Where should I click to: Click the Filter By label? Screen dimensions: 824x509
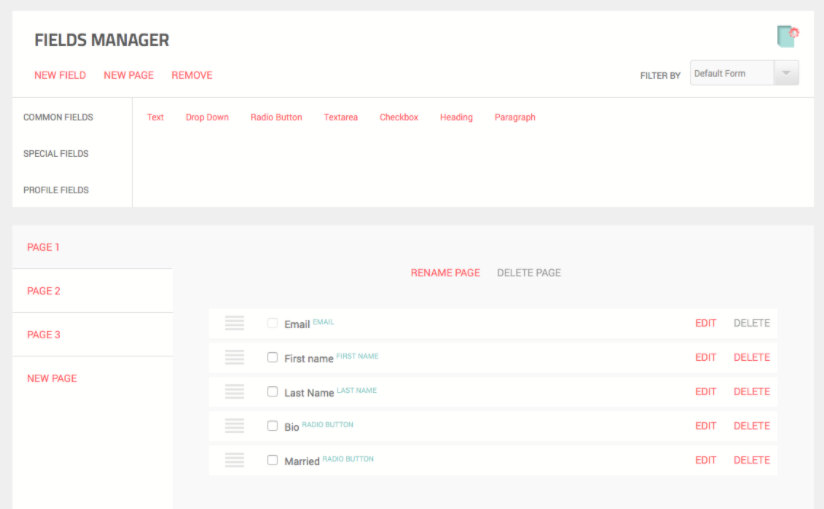[x=660, y=76]
